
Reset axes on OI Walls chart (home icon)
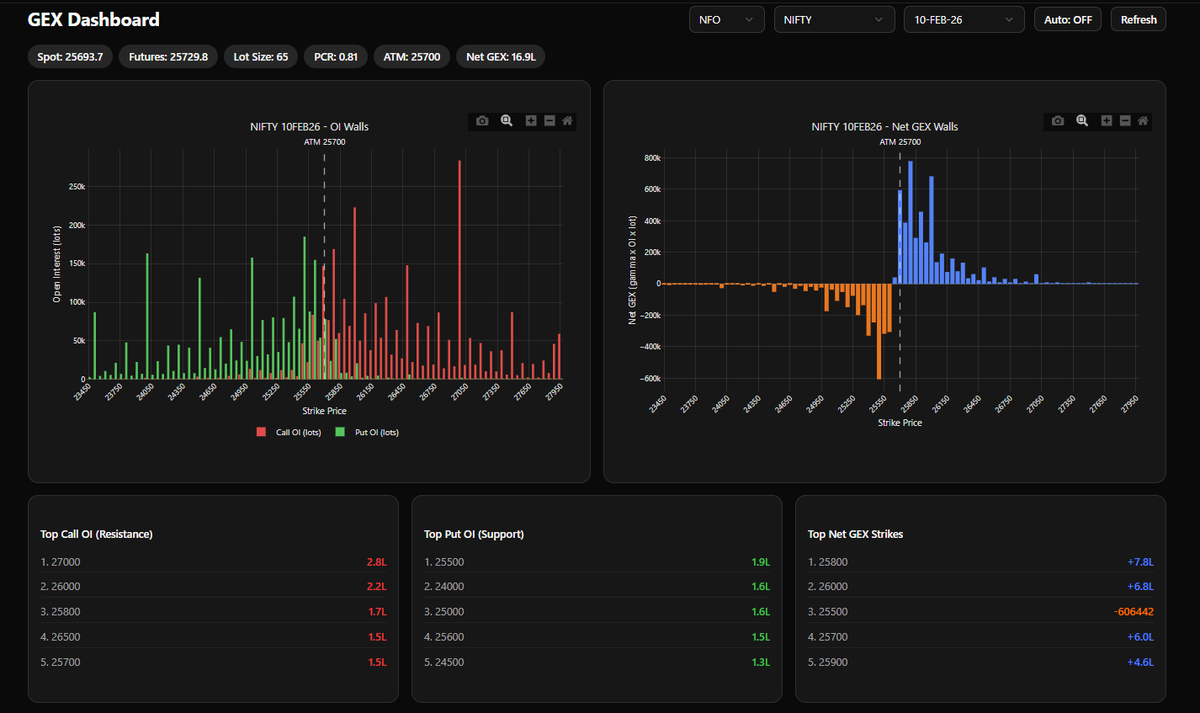click(567, 120)
